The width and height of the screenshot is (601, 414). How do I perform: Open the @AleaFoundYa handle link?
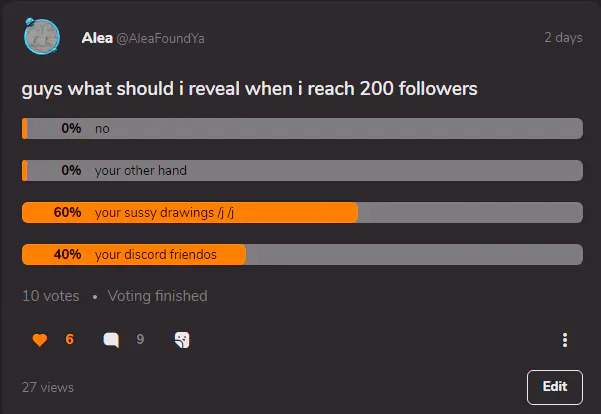tap(160, 38)
